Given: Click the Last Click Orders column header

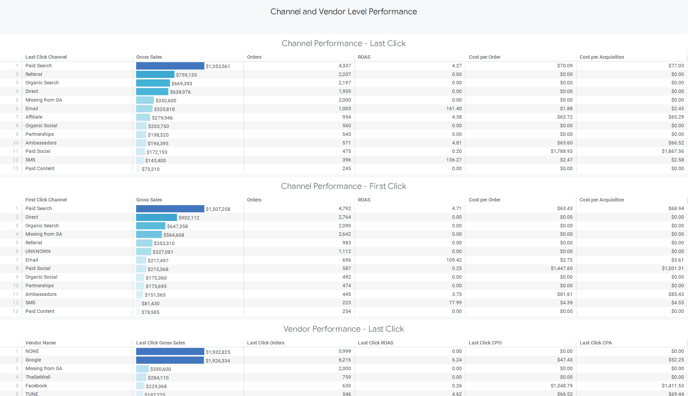Looking at the screenshot, I should [265, 343].
